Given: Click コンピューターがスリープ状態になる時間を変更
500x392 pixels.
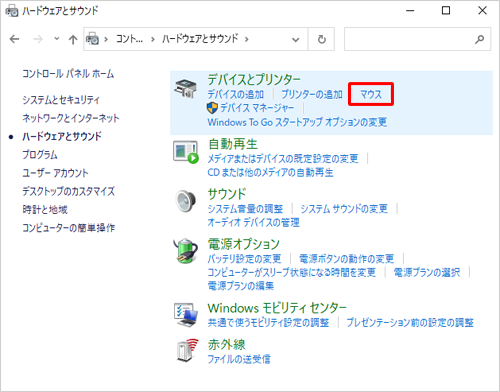Looking at the screenshot, I should (292, 272).
